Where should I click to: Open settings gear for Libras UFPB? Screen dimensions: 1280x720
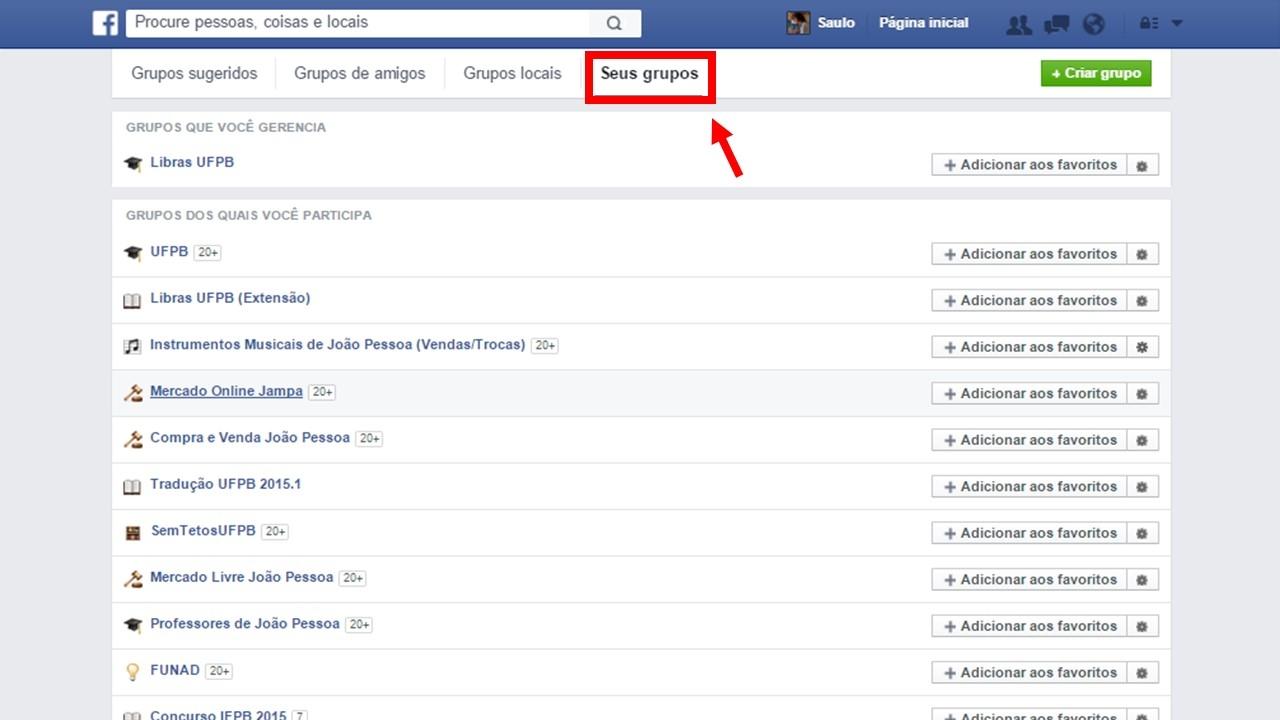tap(1142, 165)
